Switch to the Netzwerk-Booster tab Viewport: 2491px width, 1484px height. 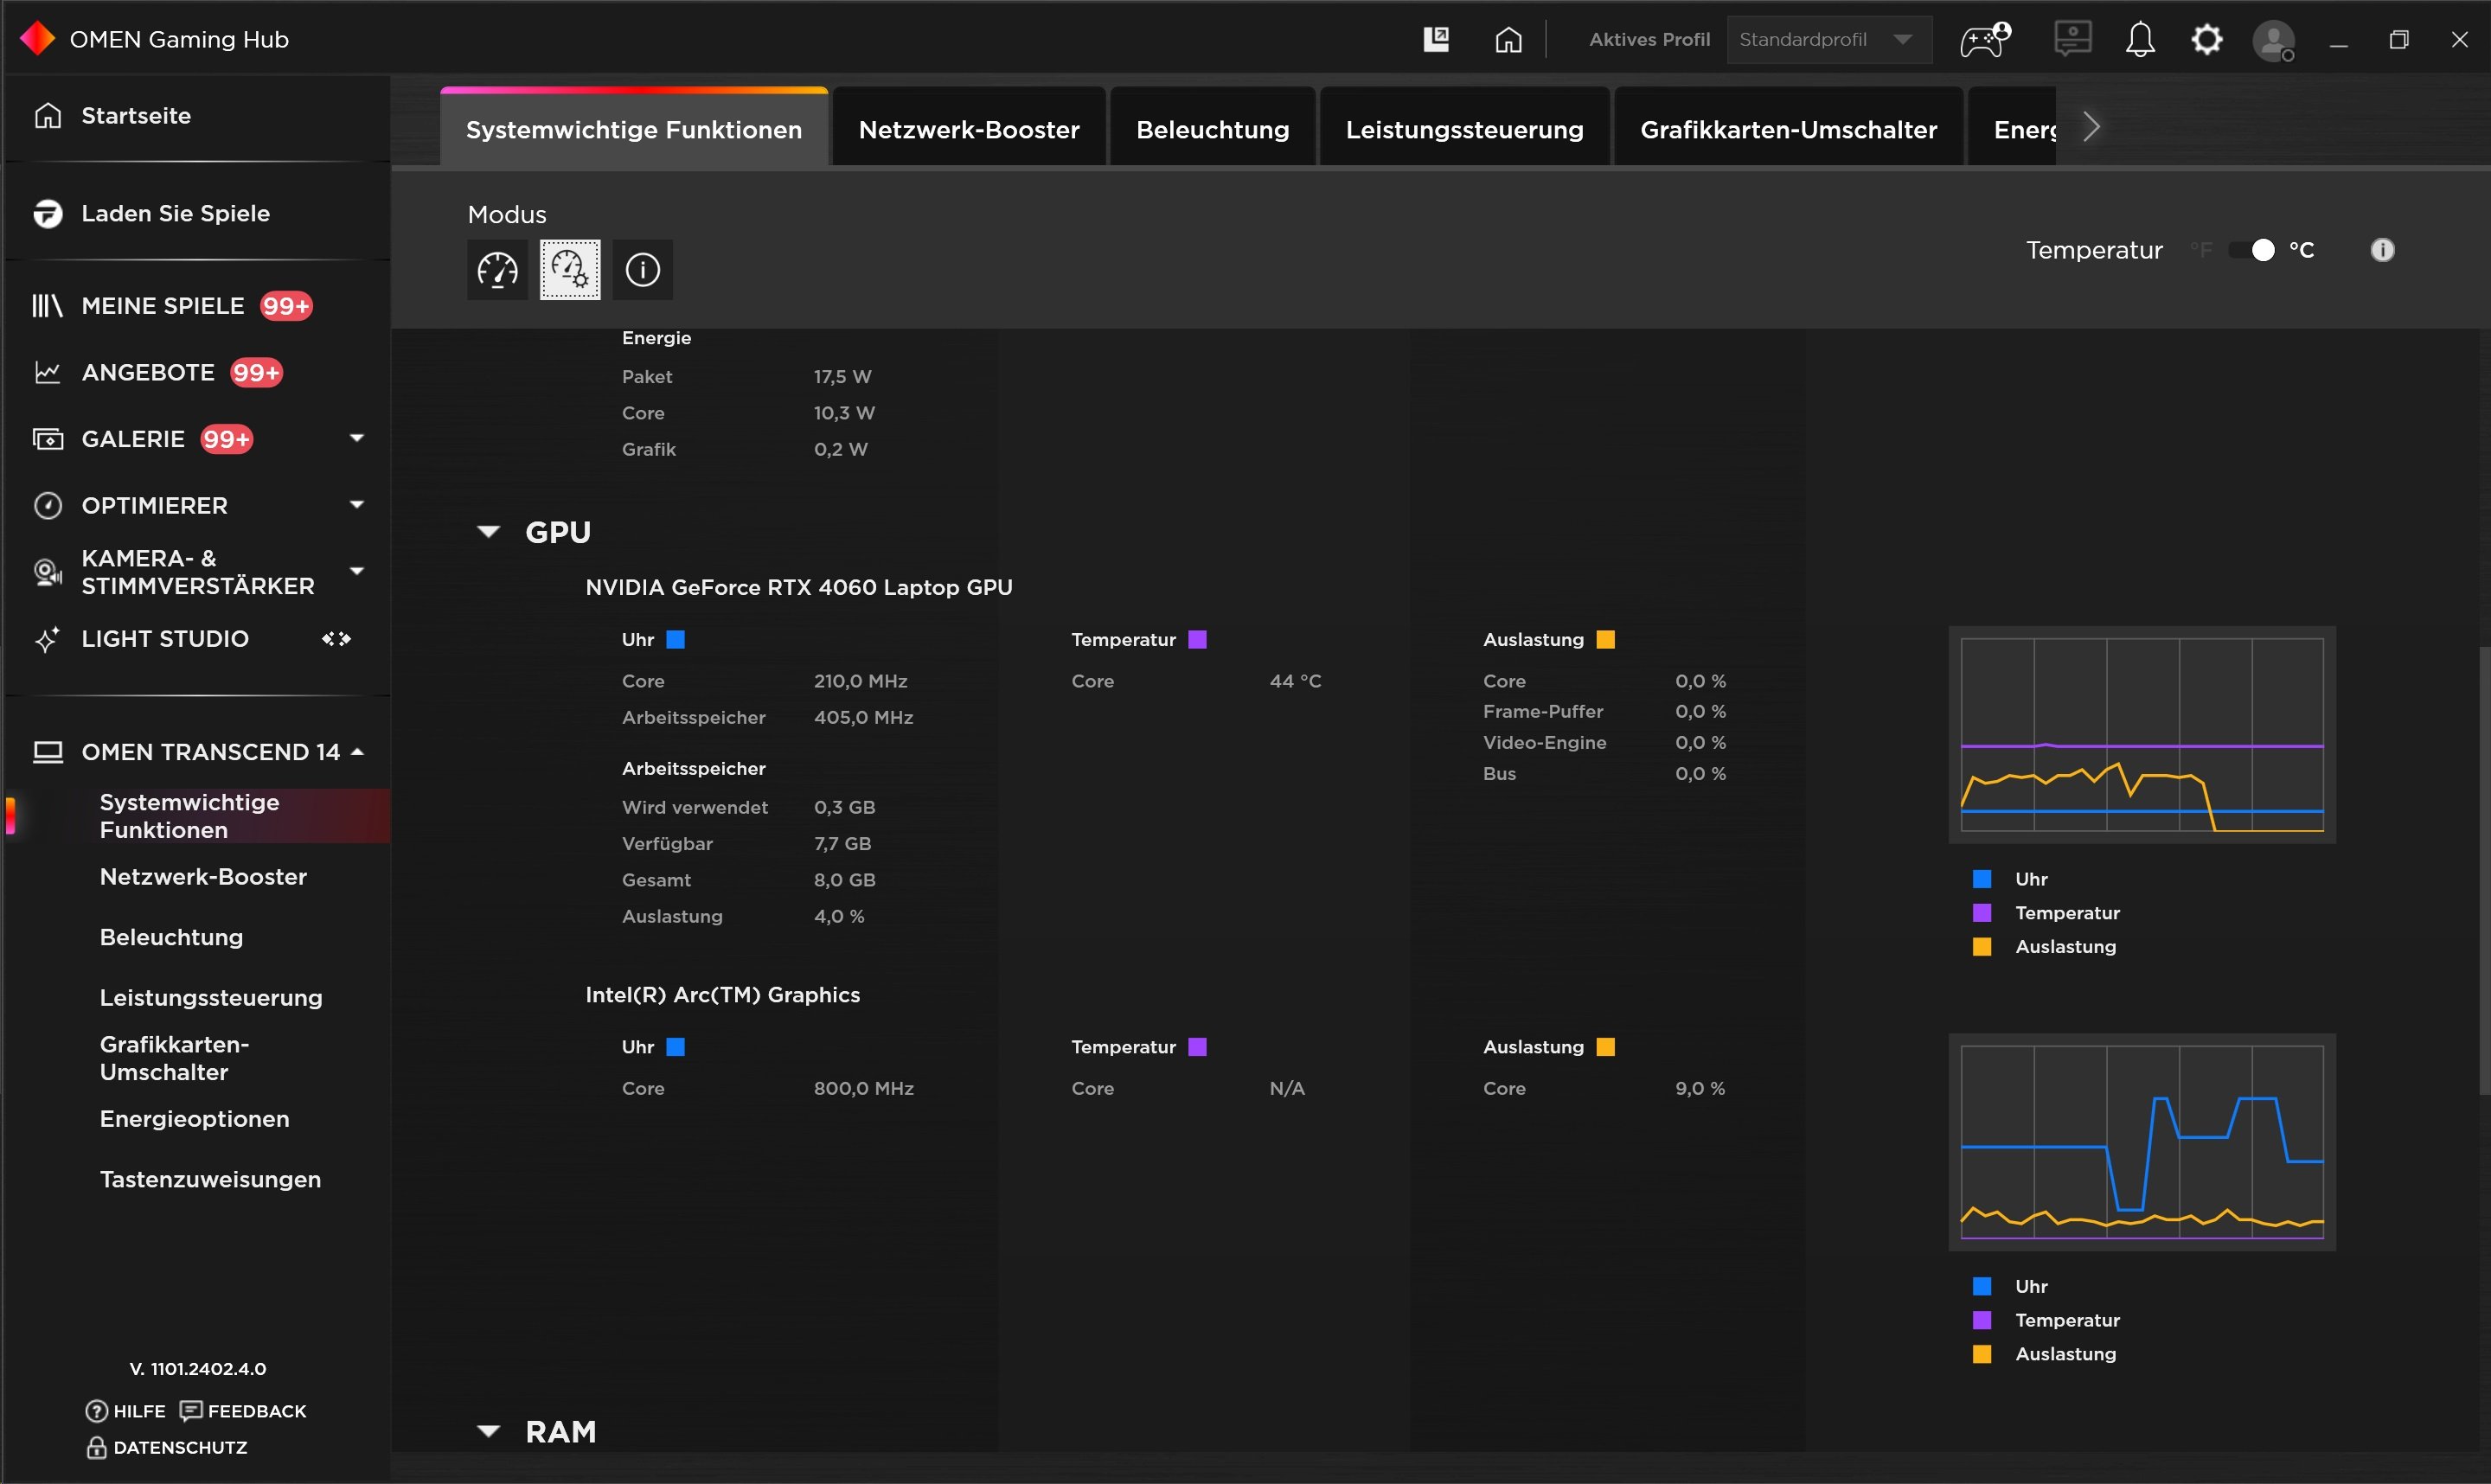[968, 128]
